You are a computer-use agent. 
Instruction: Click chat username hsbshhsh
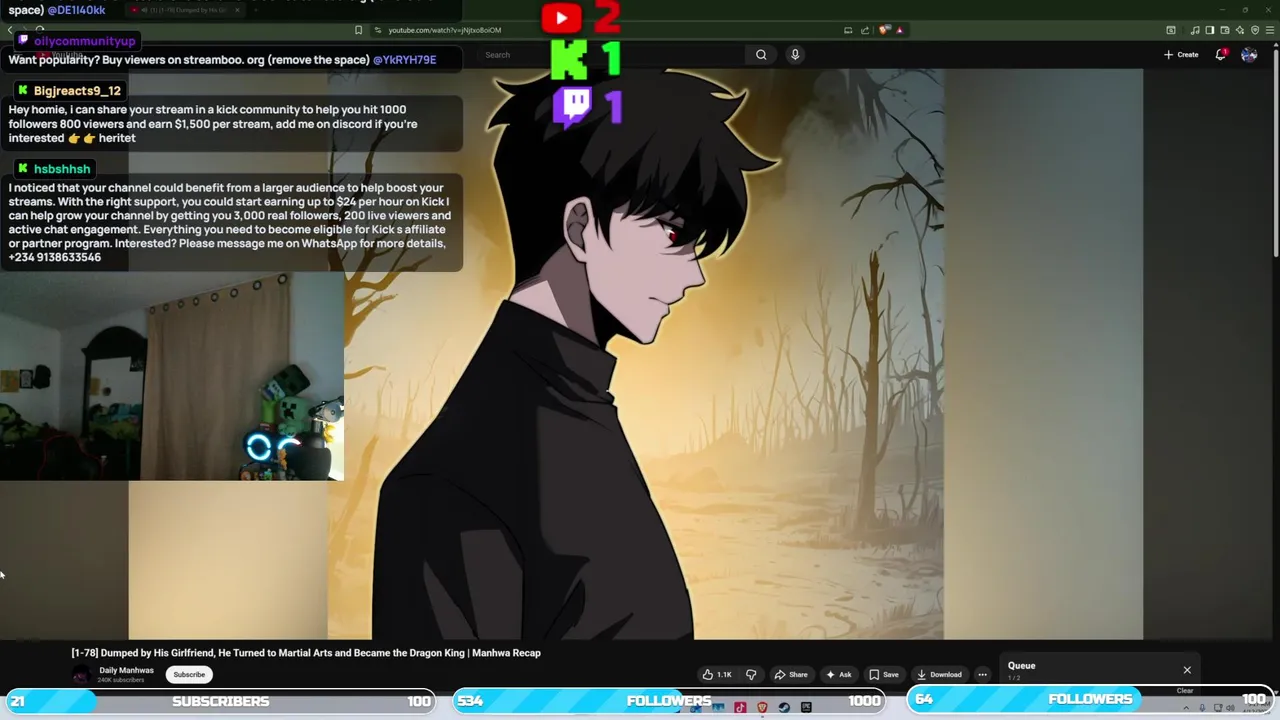[x=62, y=169]
